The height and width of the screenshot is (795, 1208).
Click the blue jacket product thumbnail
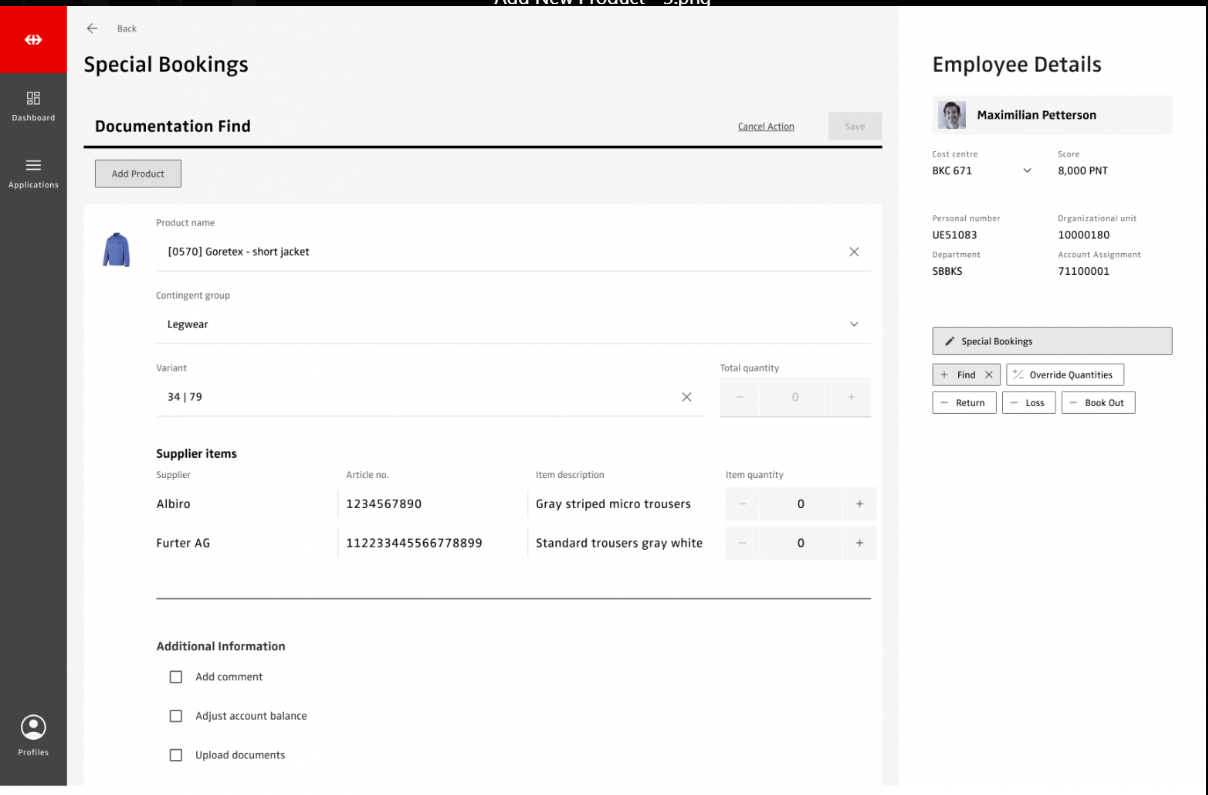116,250
